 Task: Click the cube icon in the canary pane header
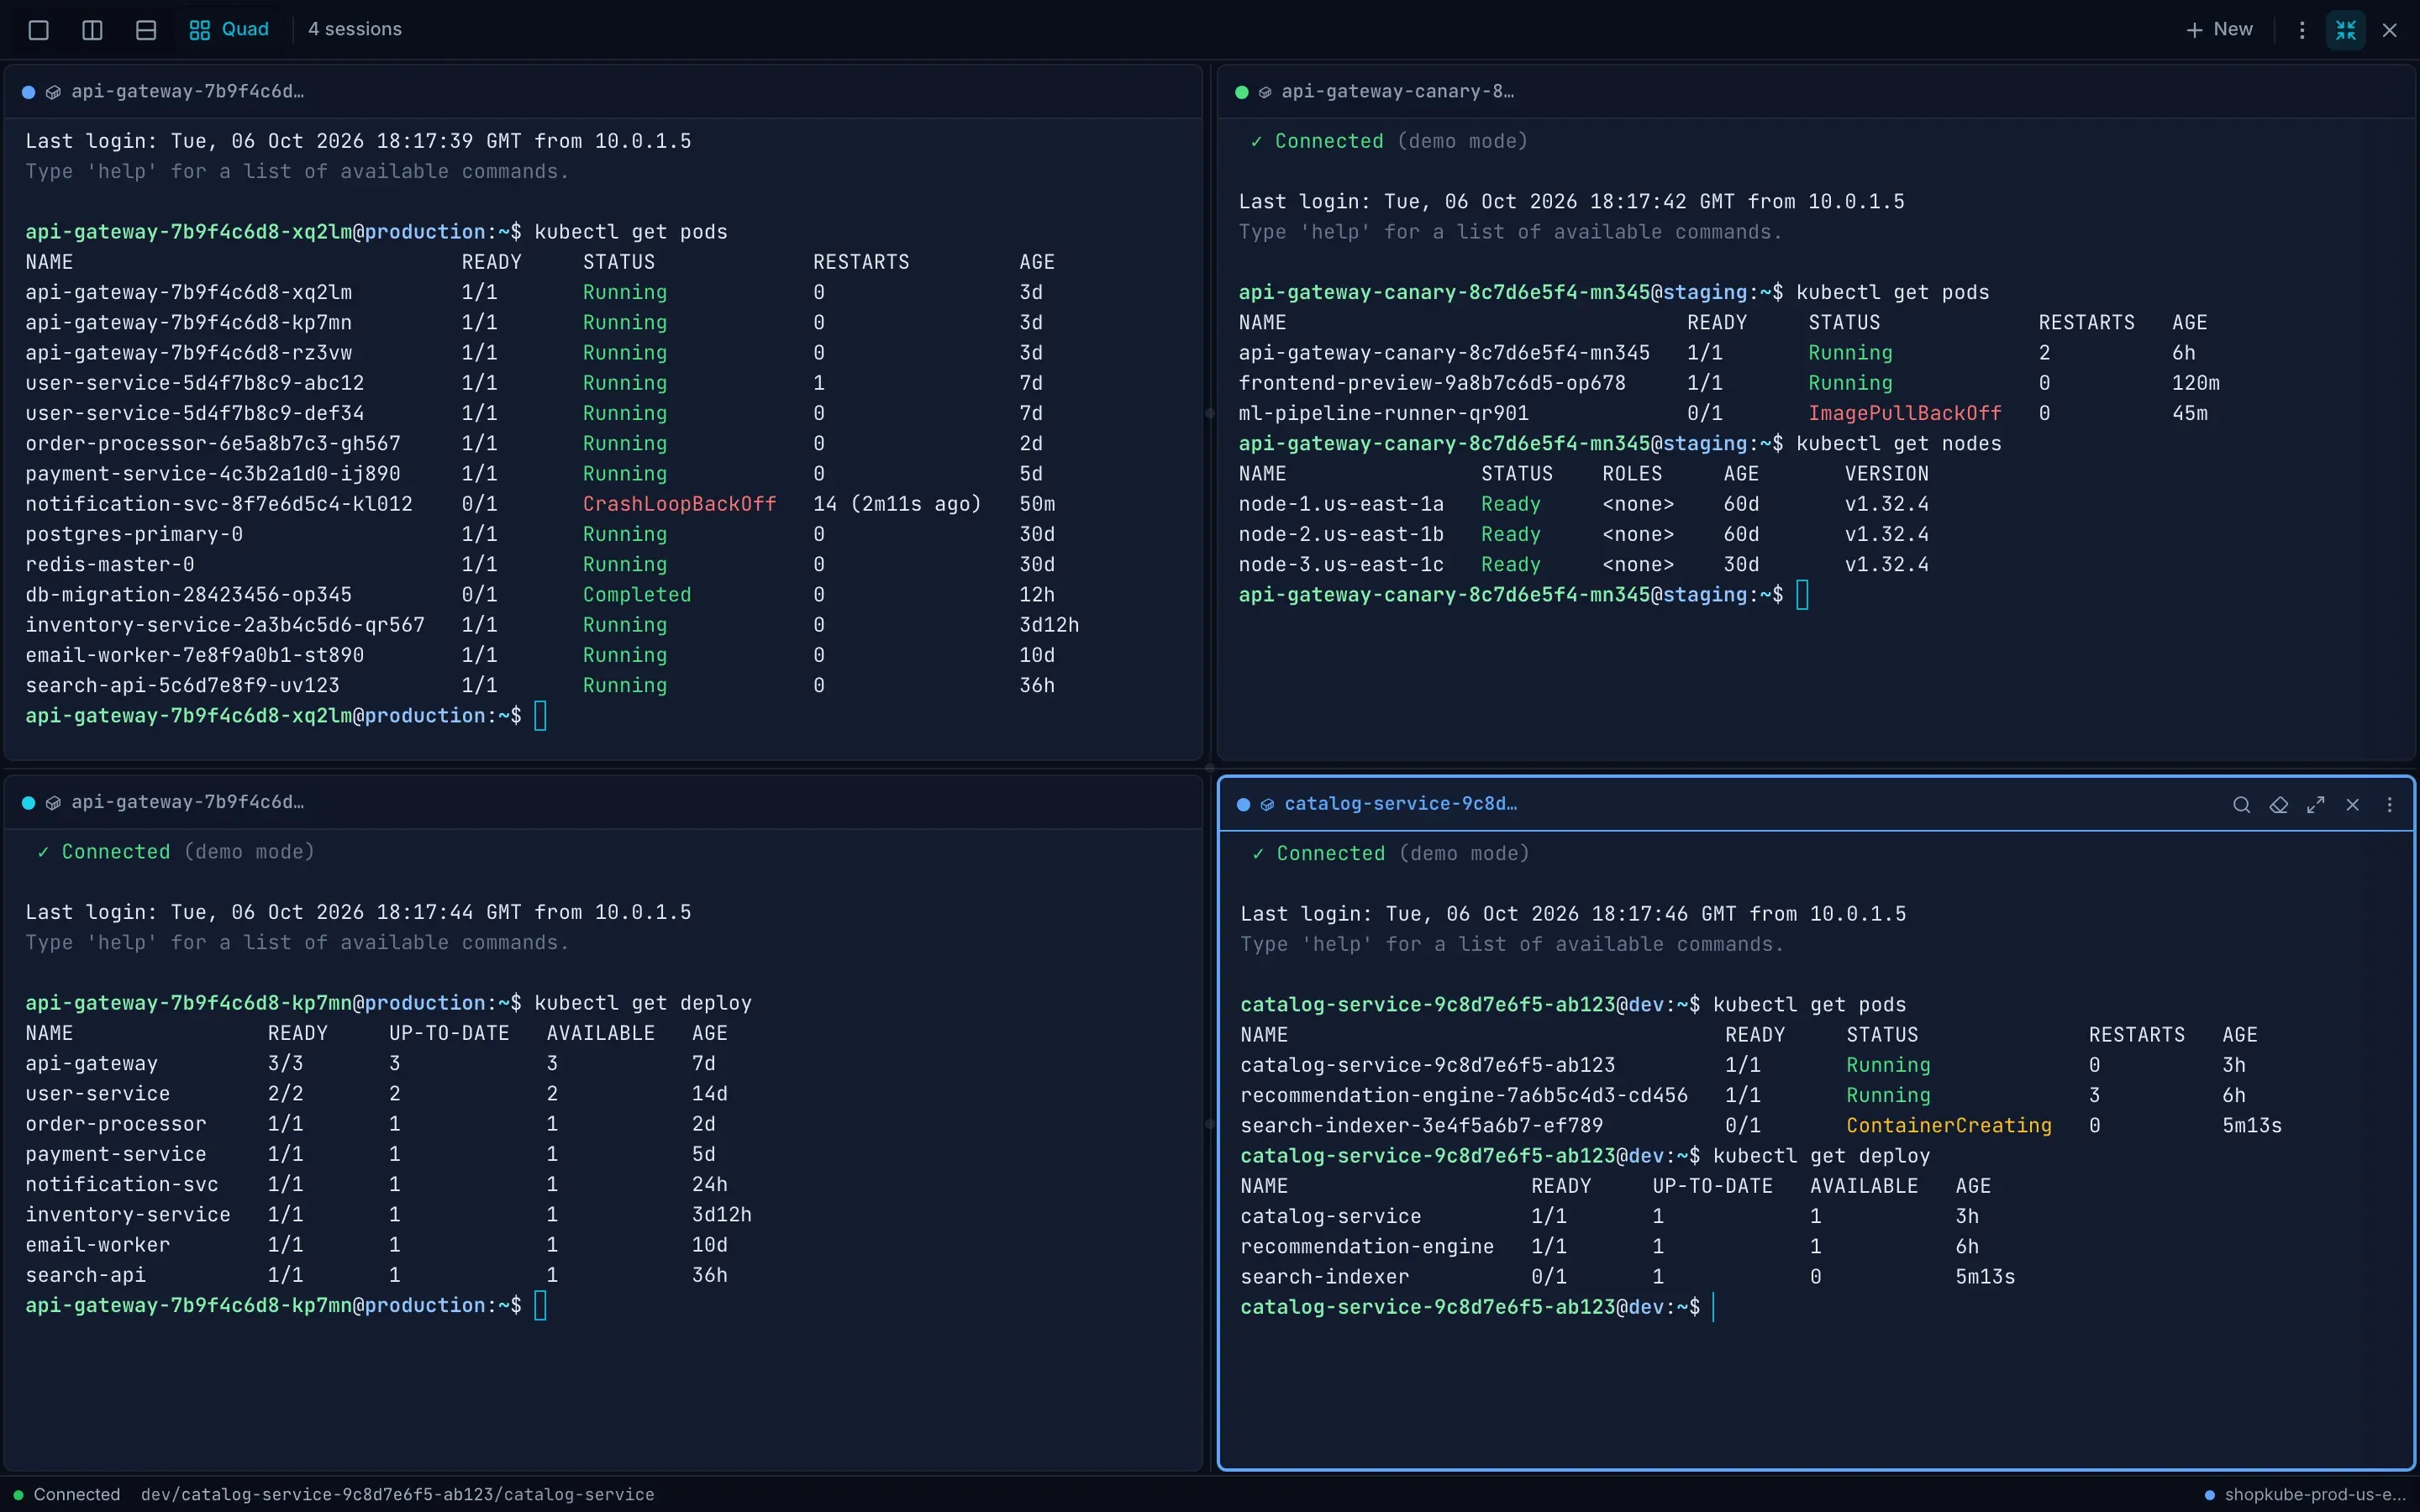tap(1265, 92)
